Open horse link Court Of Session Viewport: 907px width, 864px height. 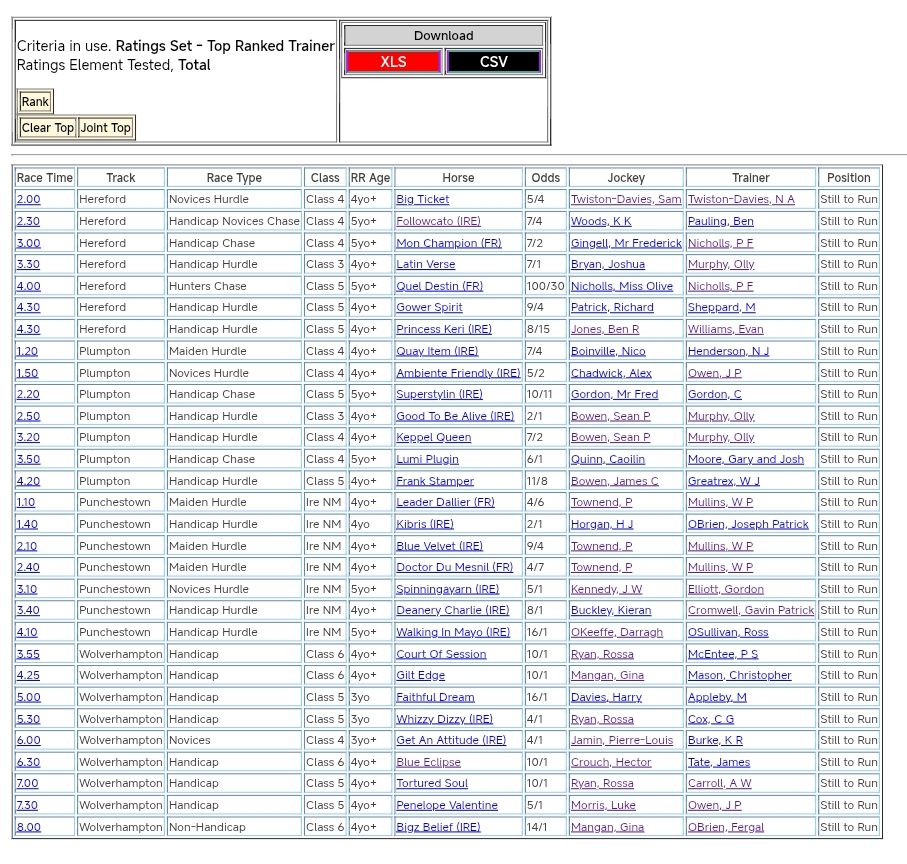pos(441,654)
